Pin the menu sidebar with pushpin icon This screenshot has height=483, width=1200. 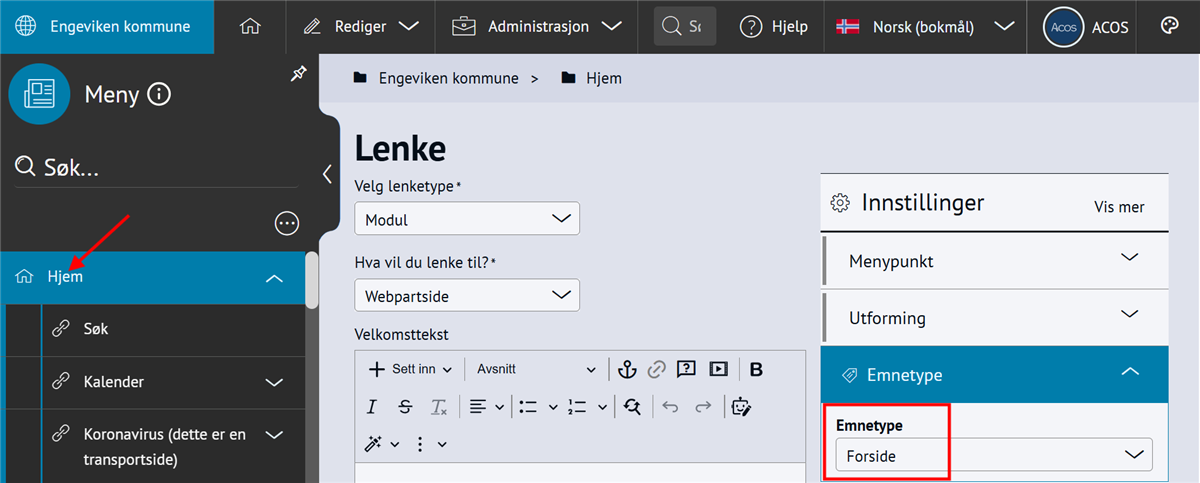coord(298,74)
